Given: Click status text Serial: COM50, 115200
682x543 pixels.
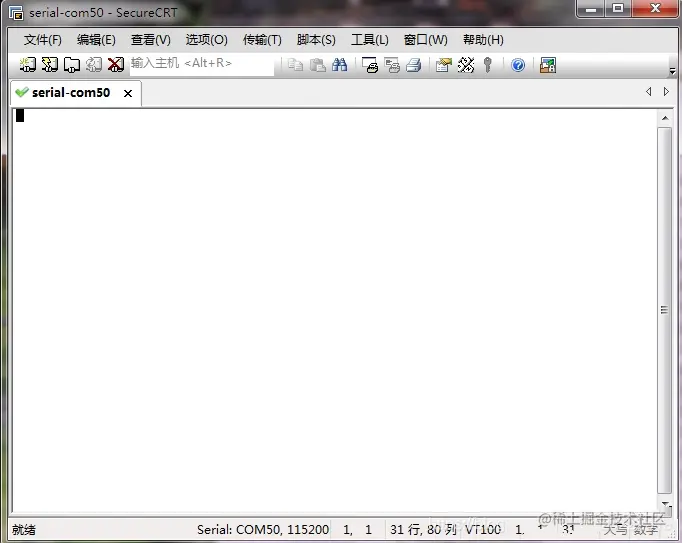Looking at the screenshot, I should click(263, 530).
